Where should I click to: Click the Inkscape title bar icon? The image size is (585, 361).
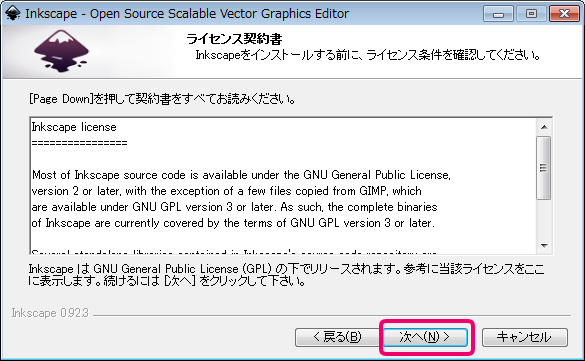tap(13, 13)
